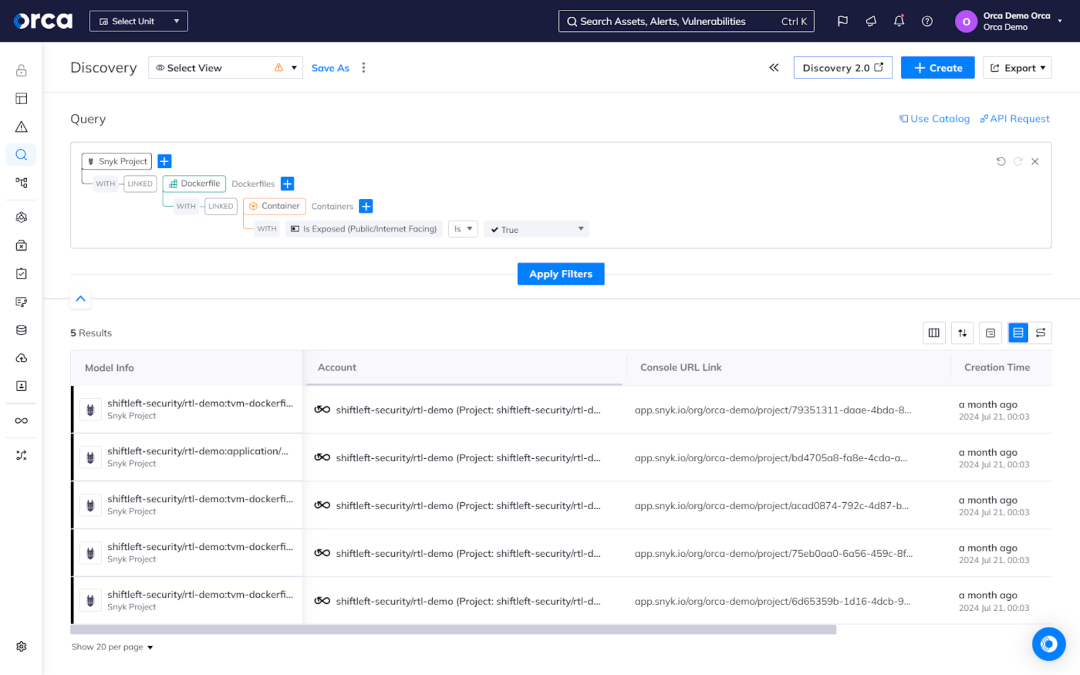
Task: Open the alerts triangle icon in sidebar
Action: [x=21, y=127]
